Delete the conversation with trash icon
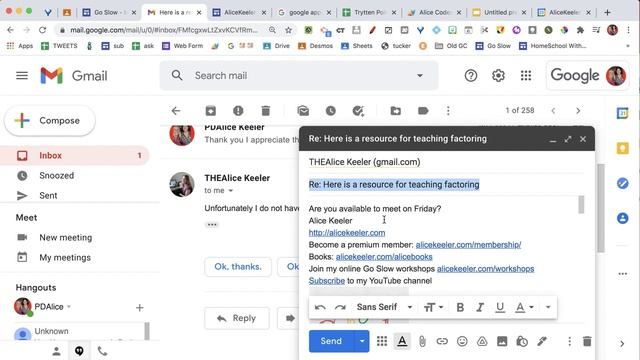The width and height of the screenshot is (640, 360). pos(266,111)
